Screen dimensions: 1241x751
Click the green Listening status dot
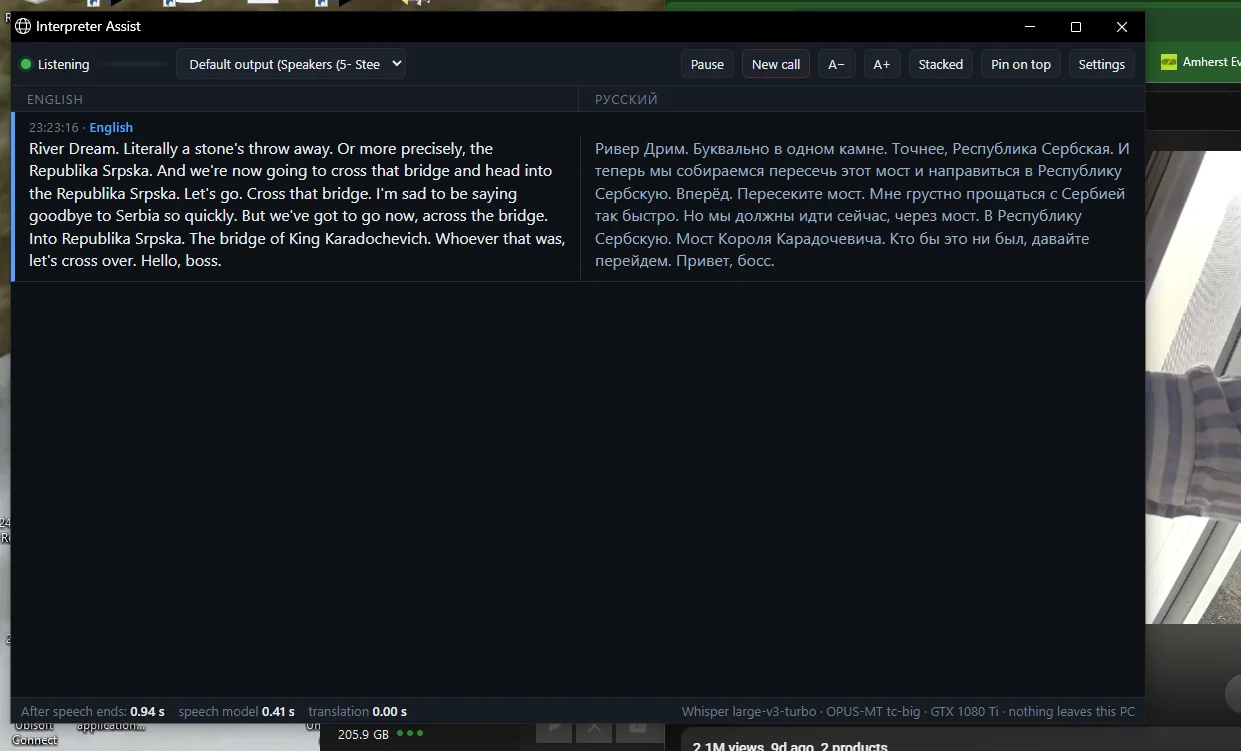[26, 65]
